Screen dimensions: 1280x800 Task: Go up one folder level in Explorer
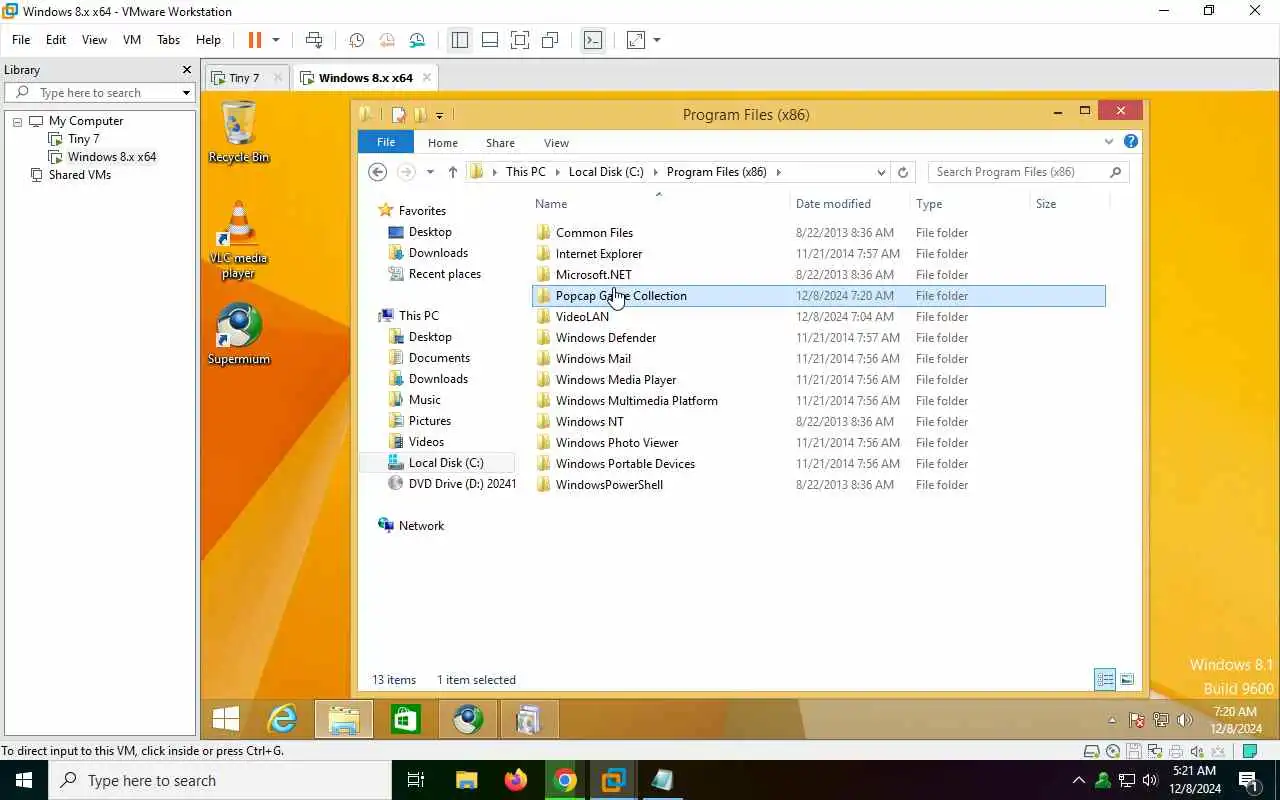452,172
